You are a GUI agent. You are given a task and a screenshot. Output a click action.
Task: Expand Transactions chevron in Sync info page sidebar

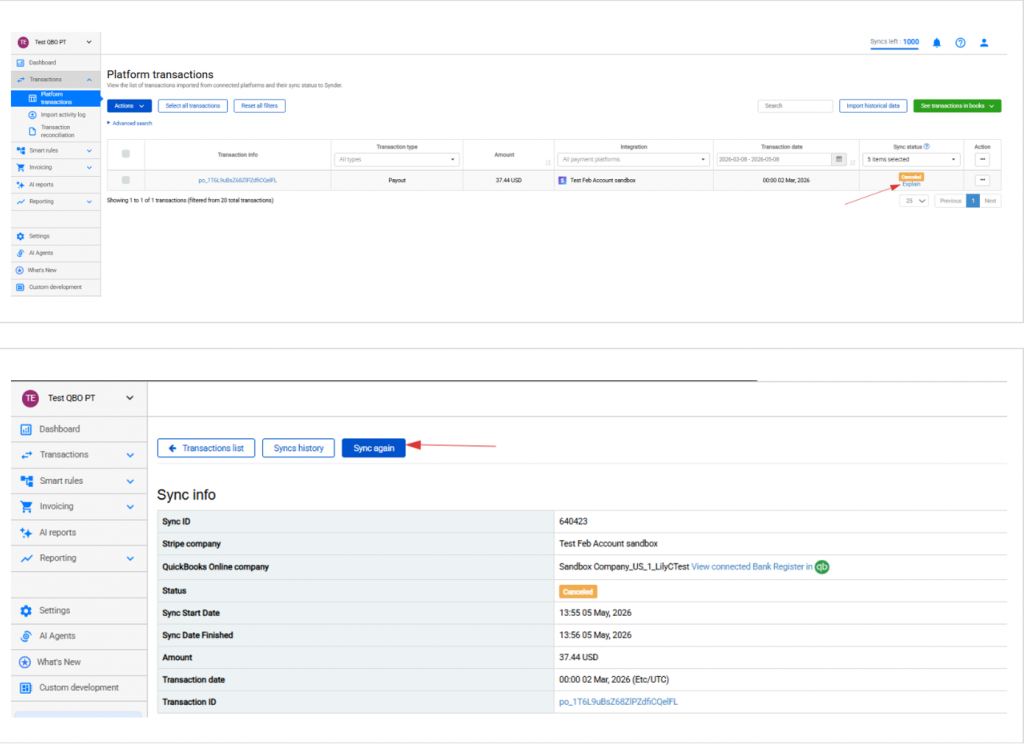[x=130, y=455]
